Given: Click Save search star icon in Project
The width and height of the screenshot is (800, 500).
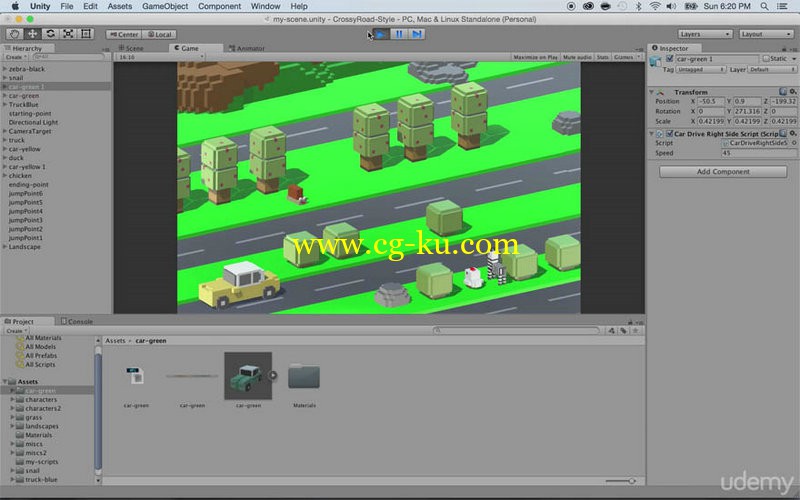Looking at the screenshot, I should (635, 331).
